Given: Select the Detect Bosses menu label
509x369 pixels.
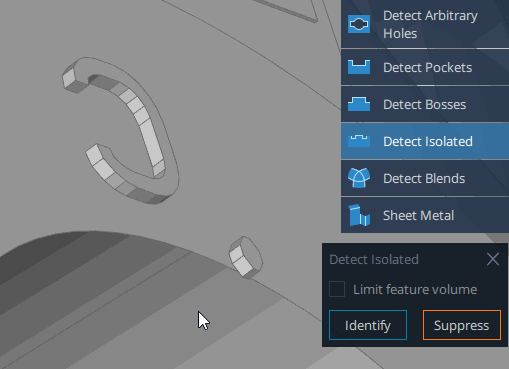Looking at the screenshot, I should 425,104.
